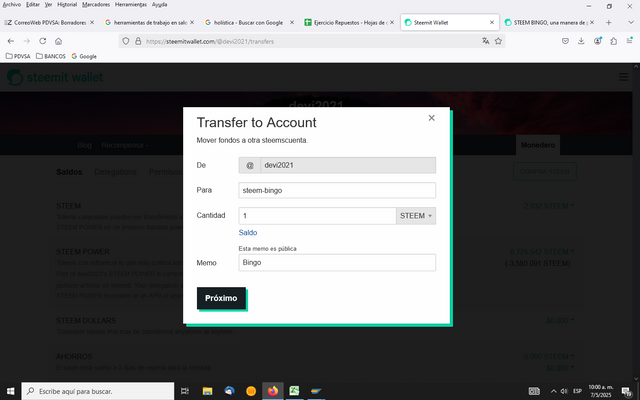
Task: Open the Windows Start menu
Action: (x=10, y=391)
